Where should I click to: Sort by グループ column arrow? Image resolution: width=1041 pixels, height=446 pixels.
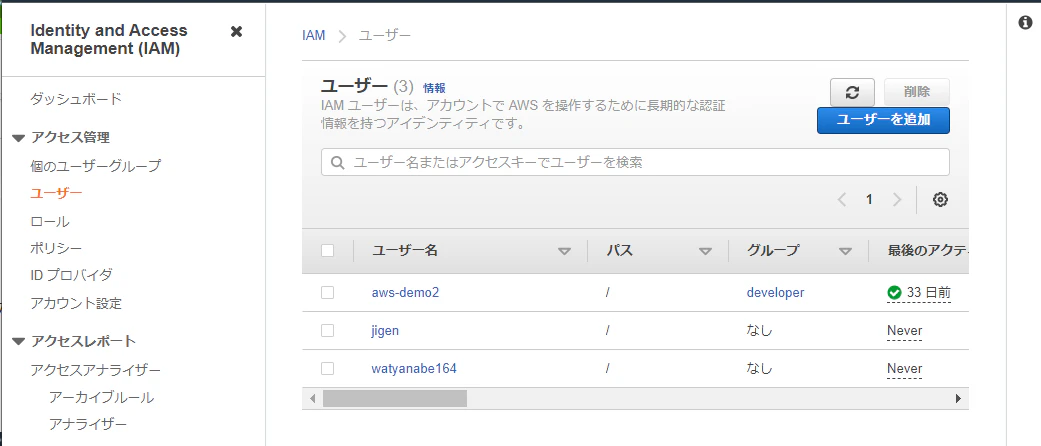coord(845,252)
